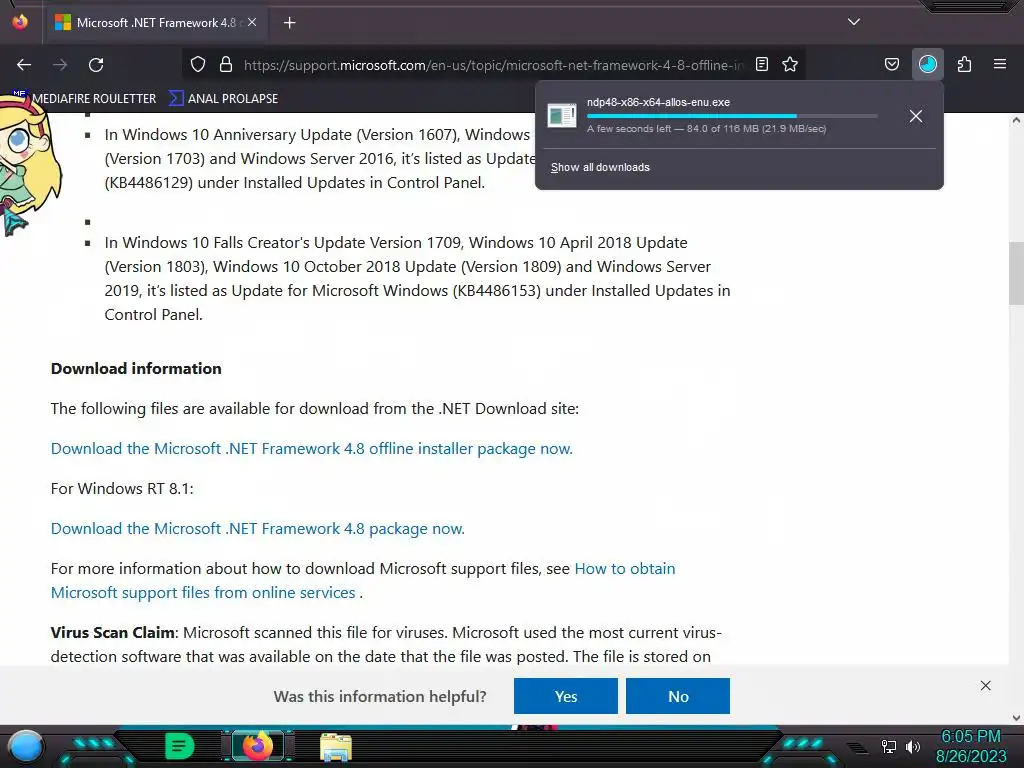Open the downloads progress toolbar icon

point(927,65)
